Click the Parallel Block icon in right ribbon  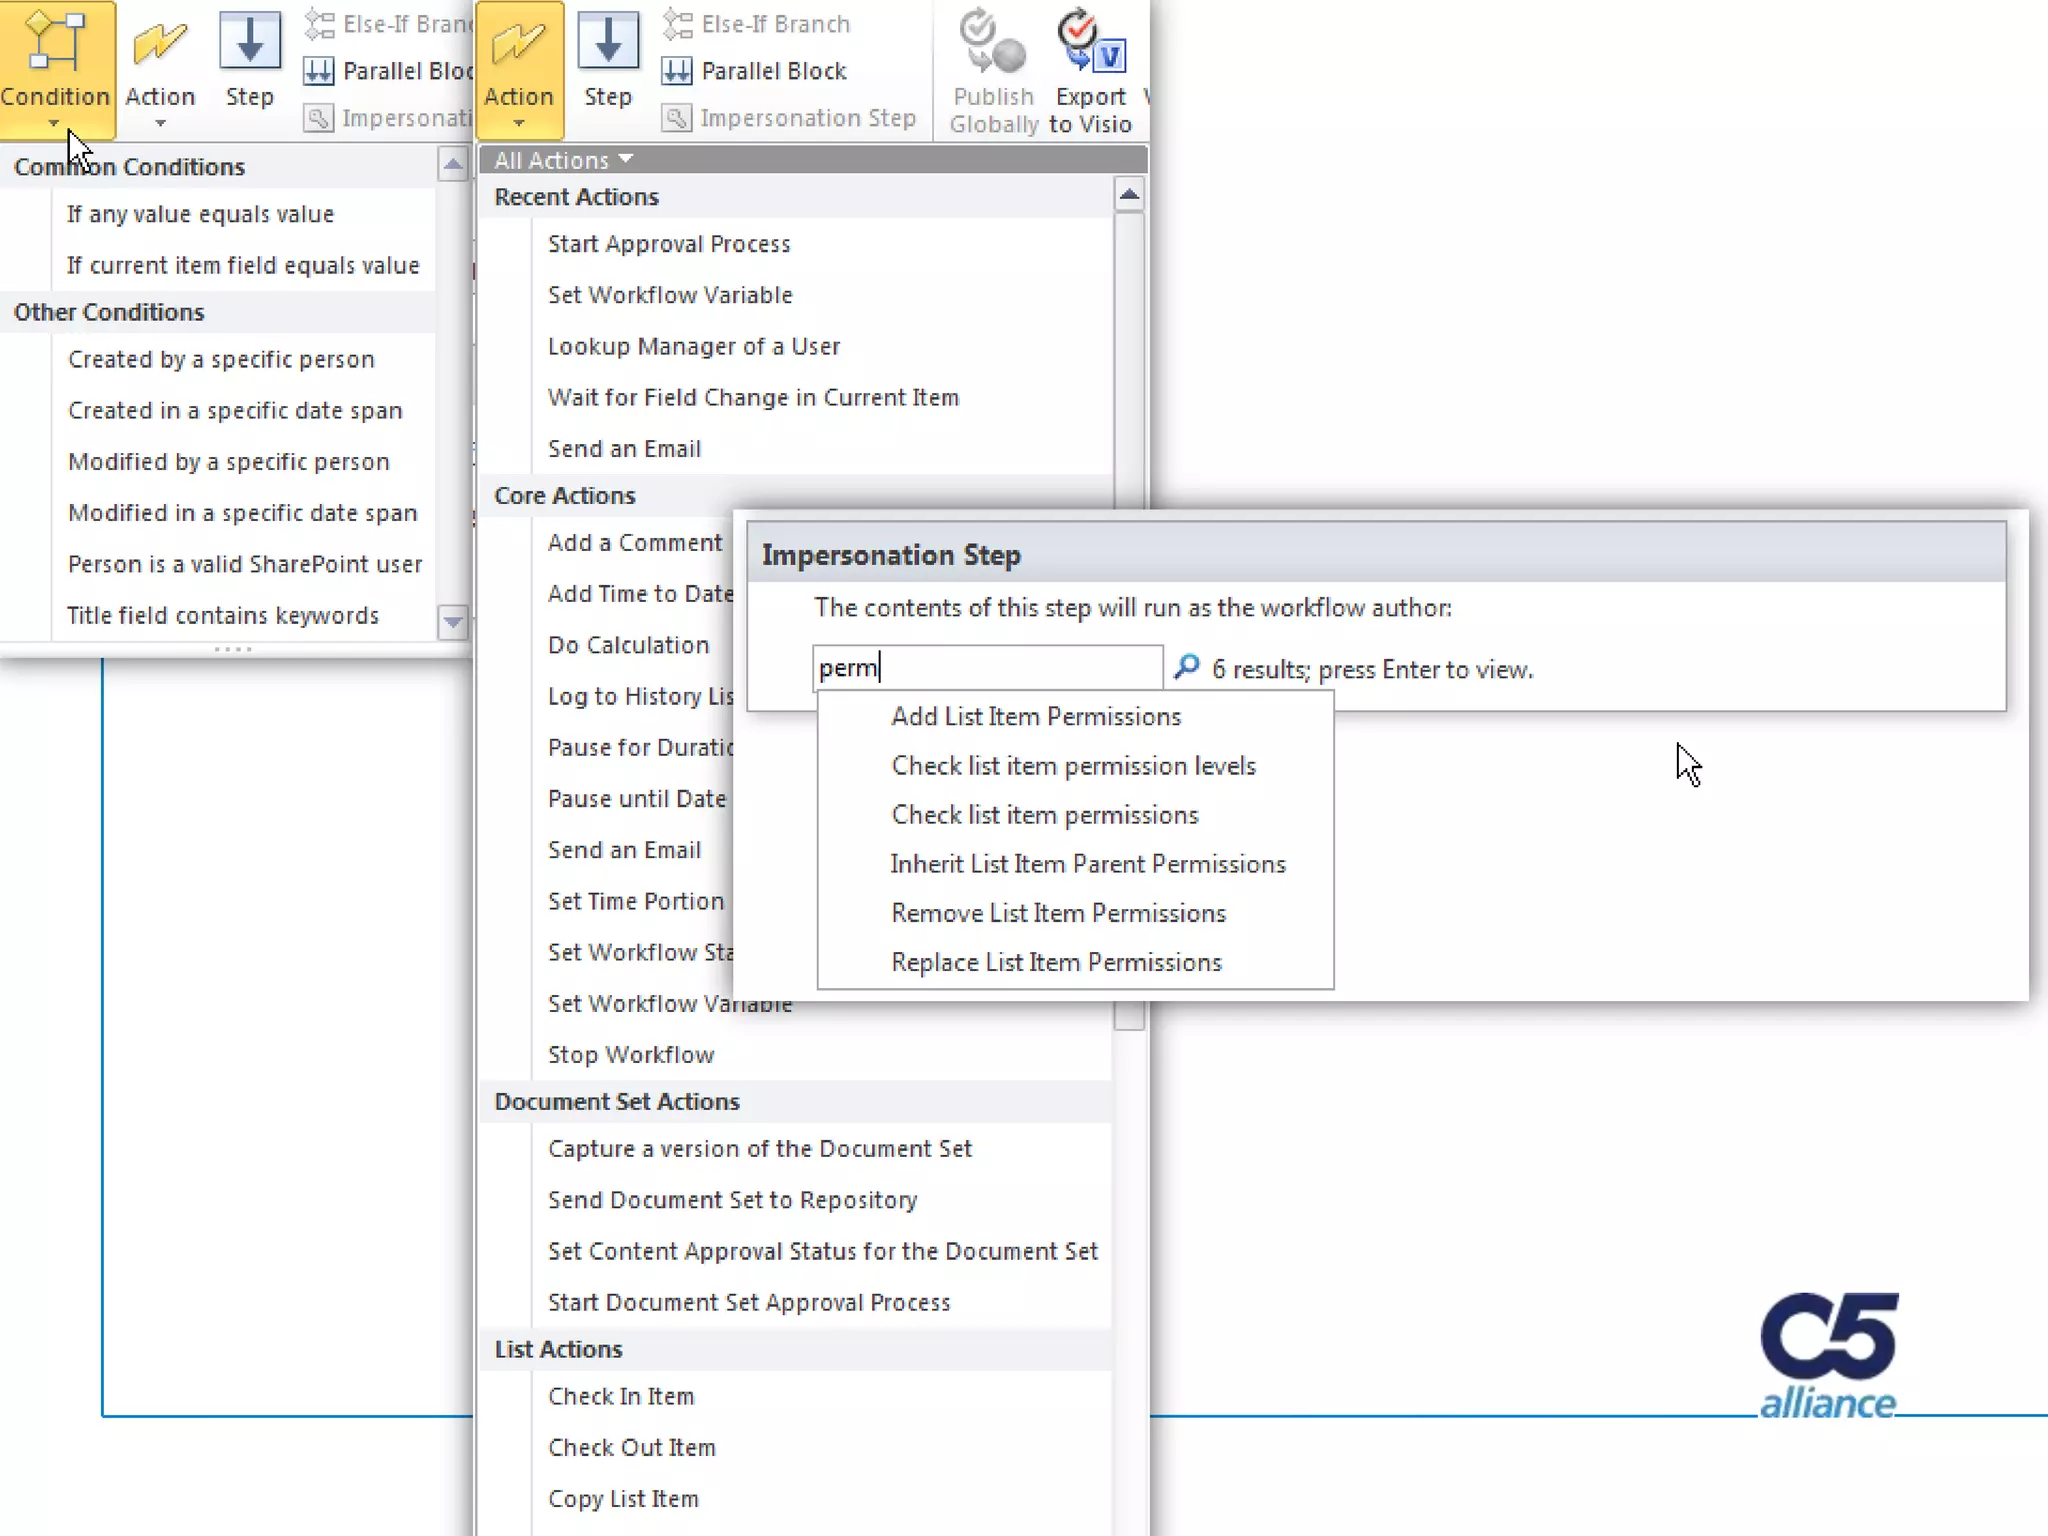(677, 71)
